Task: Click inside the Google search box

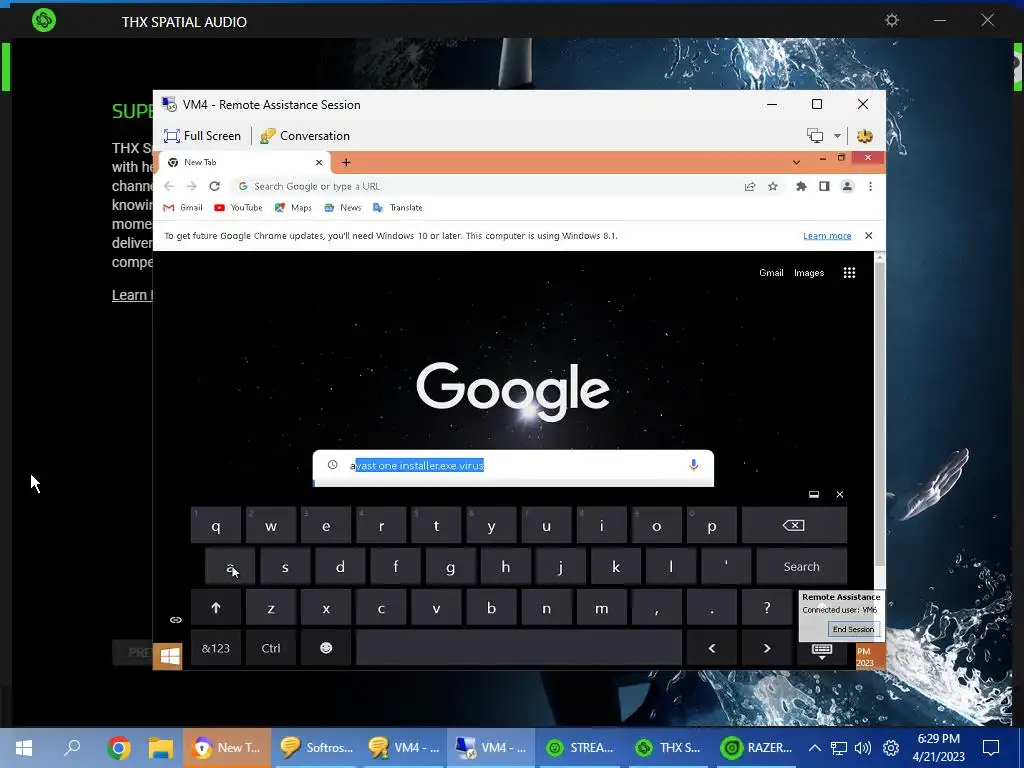Action: 513,466
